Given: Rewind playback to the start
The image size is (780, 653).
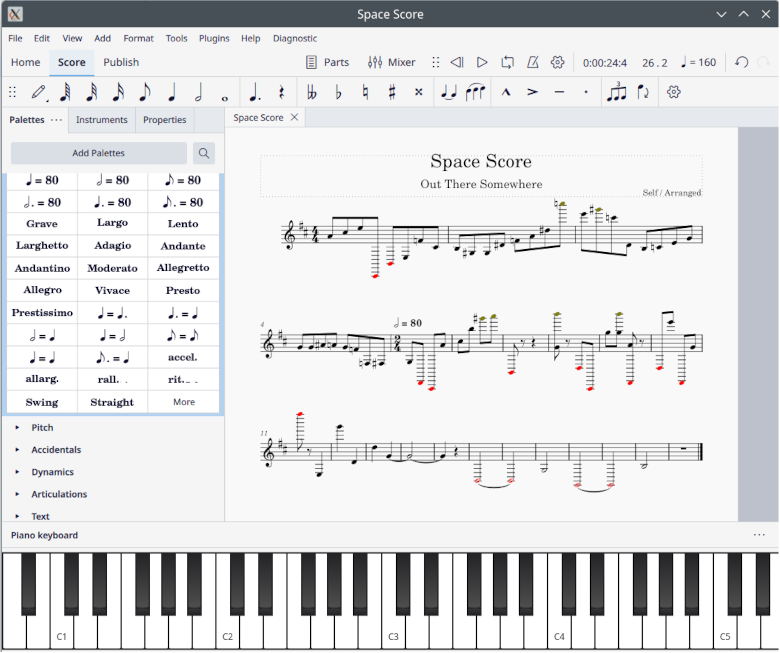Looking at the screenshot, I should (x=457, y=62).
